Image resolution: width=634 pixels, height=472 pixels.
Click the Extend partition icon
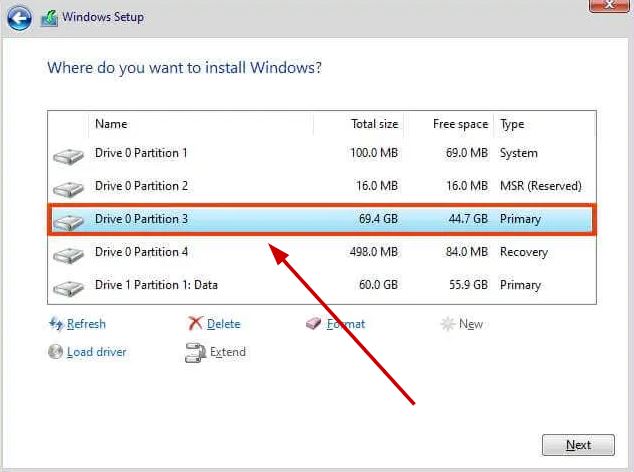point(195,352)
